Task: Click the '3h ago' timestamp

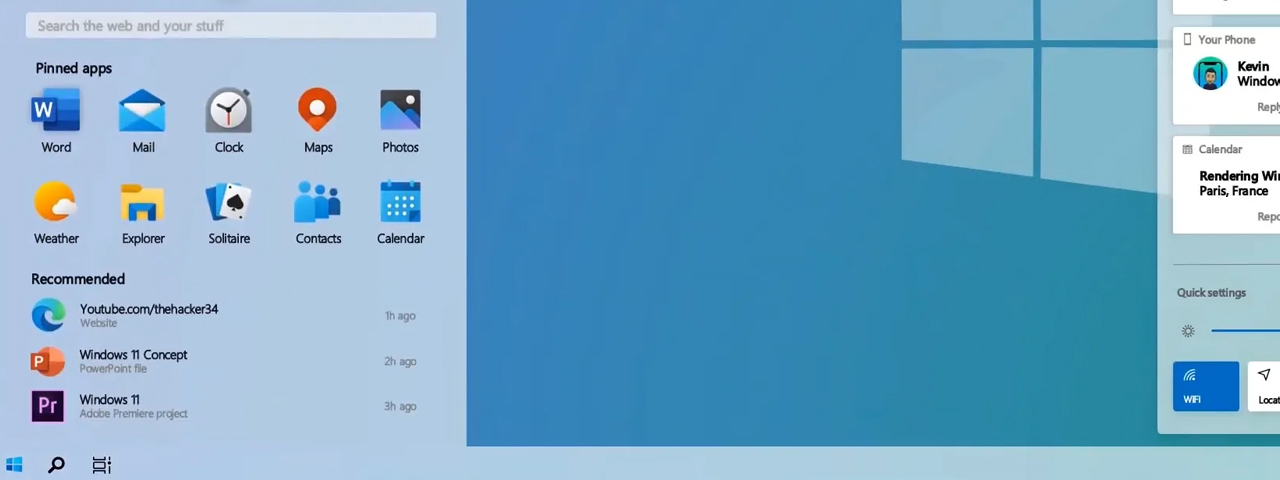Action: pos(400,406)
